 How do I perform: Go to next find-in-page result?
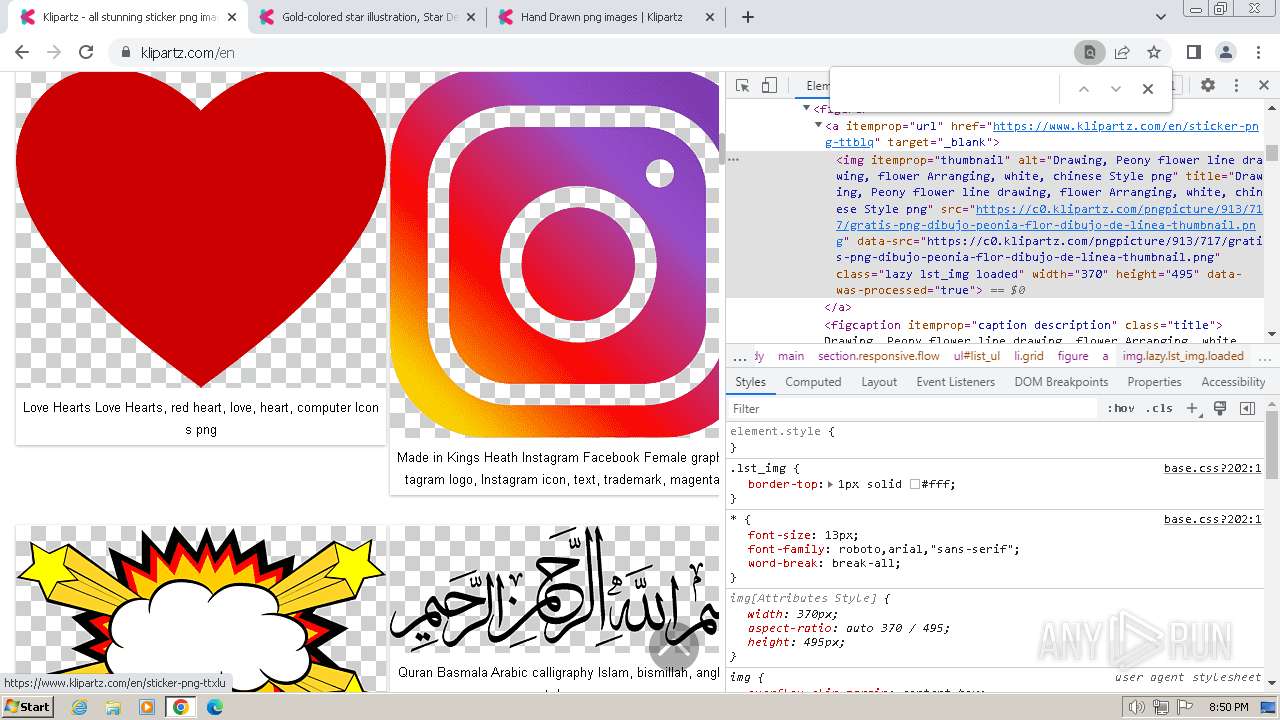(1116, 89)
